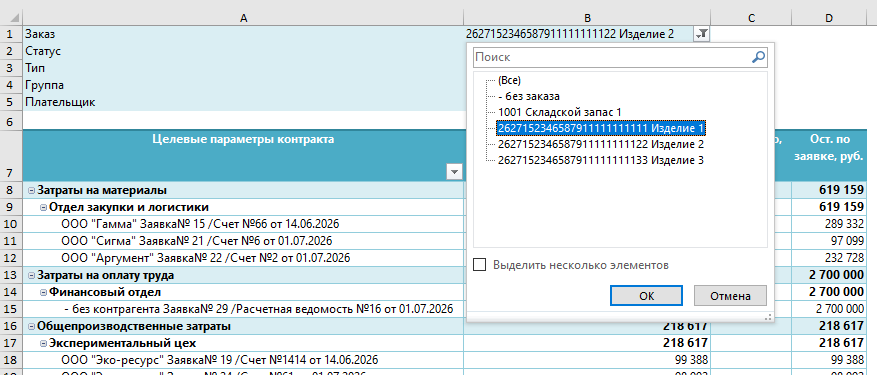Image resolution: width=877 pixels, height=375 pixels.
Task: Click the value 232 728 in column D
Action: (844, 259)
